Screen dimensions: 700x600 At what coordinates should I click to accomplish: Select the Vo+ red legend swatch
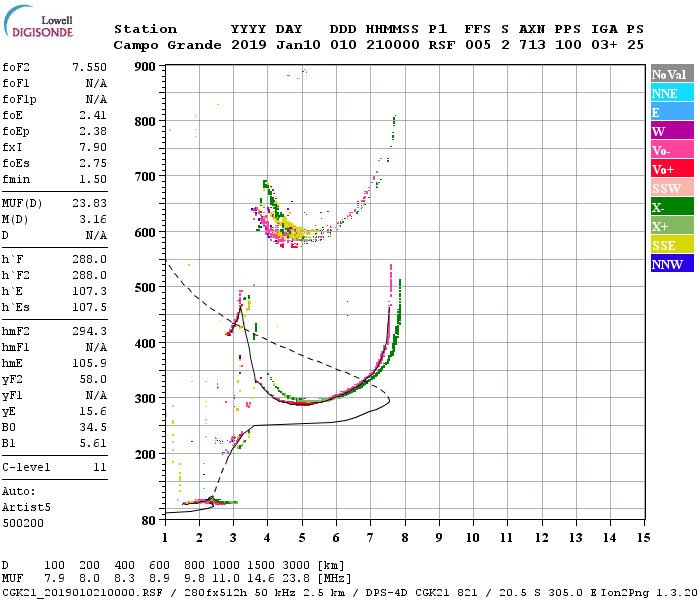(672, 169)
